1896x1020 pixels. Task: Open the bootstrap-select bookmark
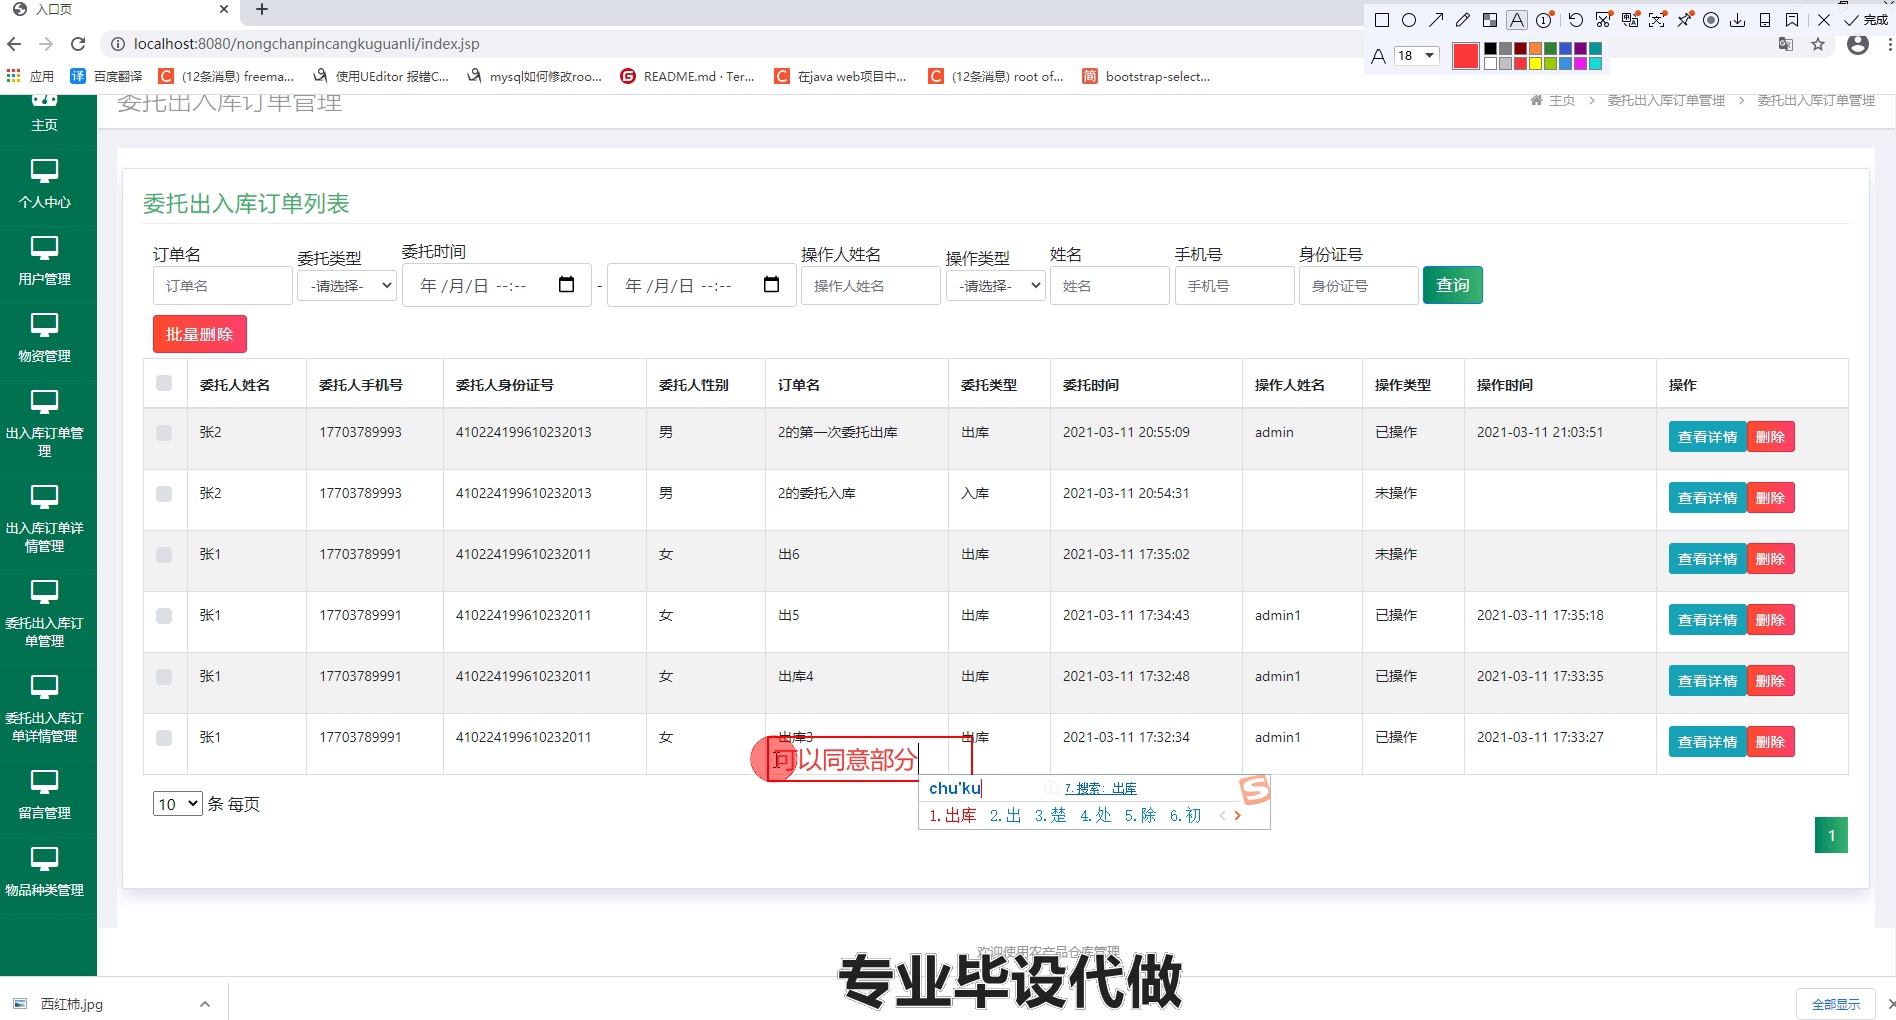1146,76
